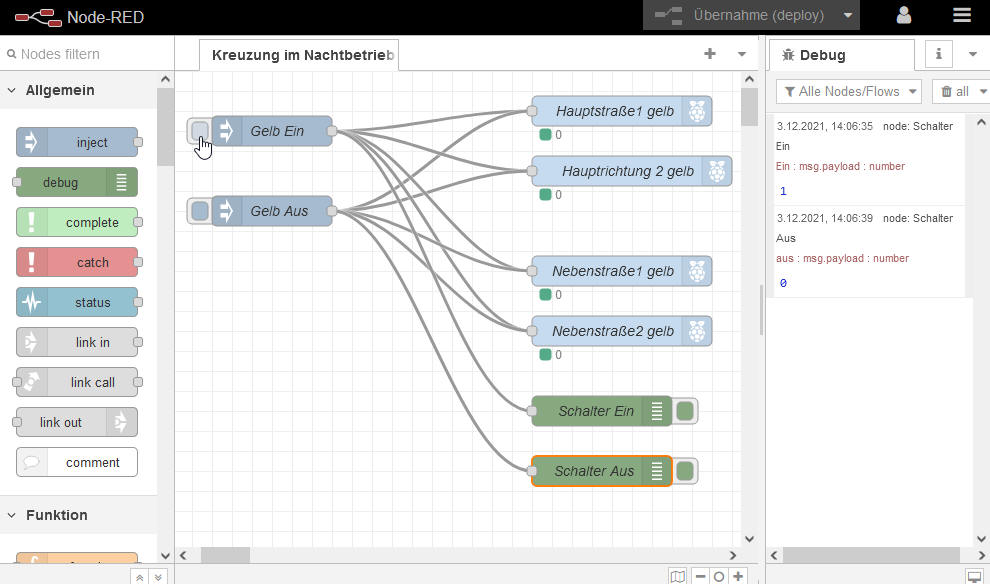The image size is (990, 584).
Task: Toggle the Schalter Ein debug output
Action: 685,411
